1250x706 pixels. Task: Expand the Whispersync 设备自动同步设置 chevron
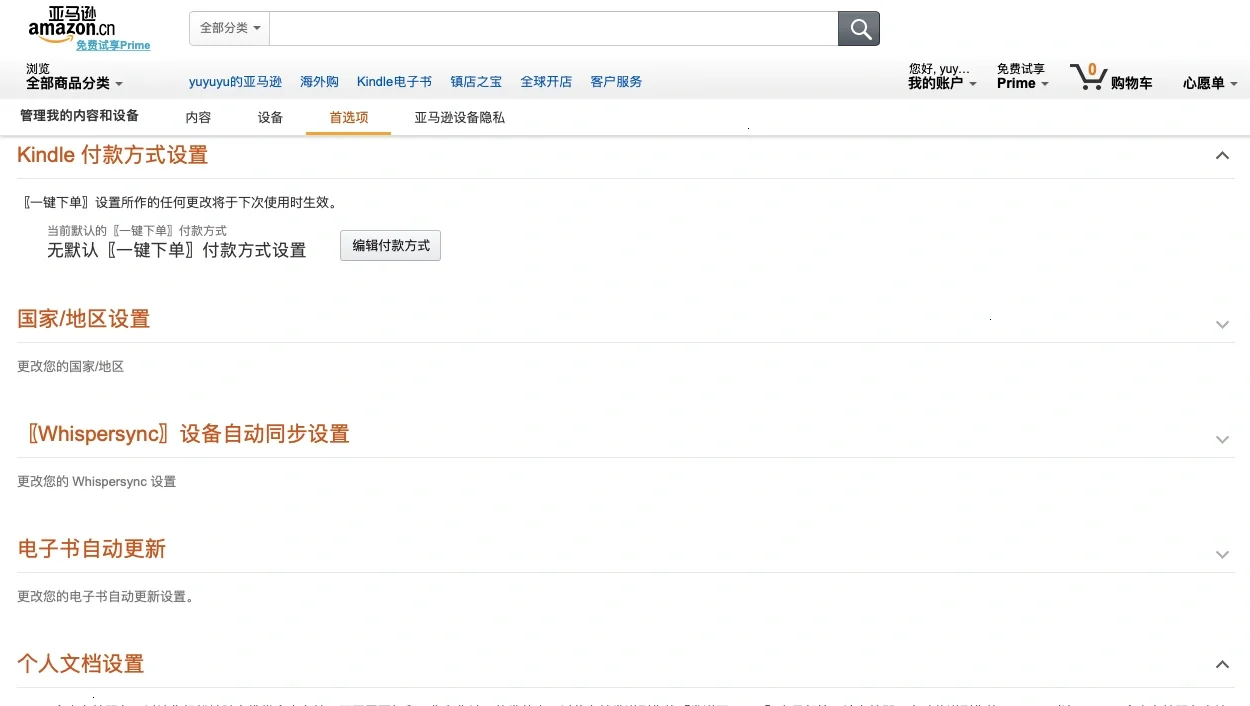[1222, 439]
